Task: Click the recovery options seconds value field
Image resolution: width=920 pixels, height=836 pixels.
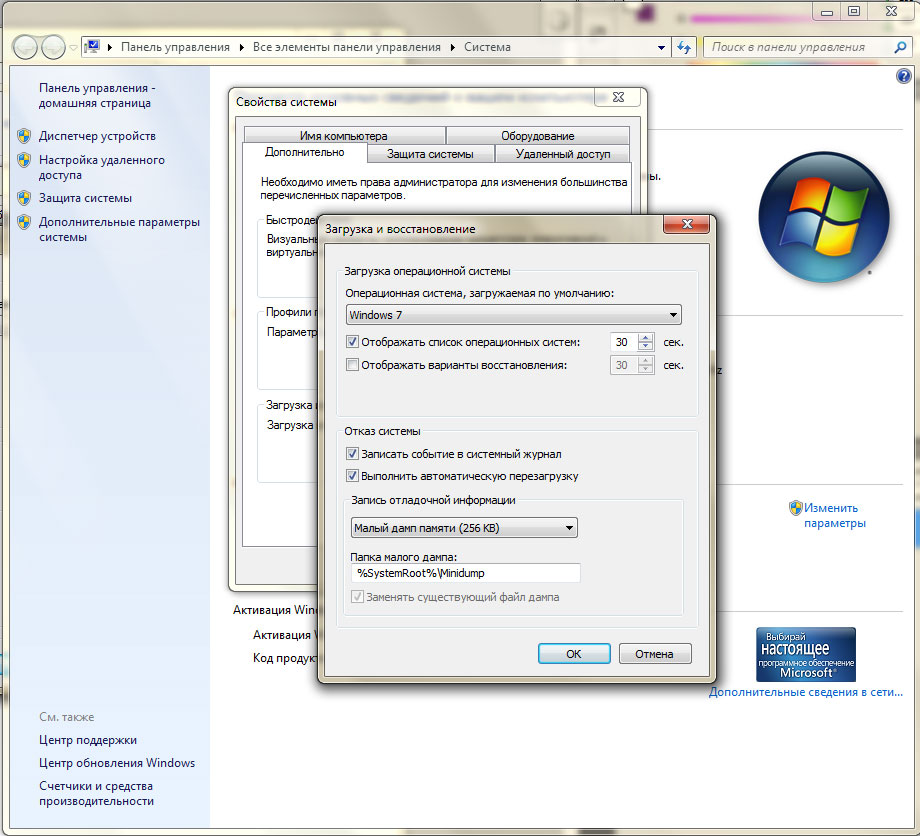Action: [624, 365]
